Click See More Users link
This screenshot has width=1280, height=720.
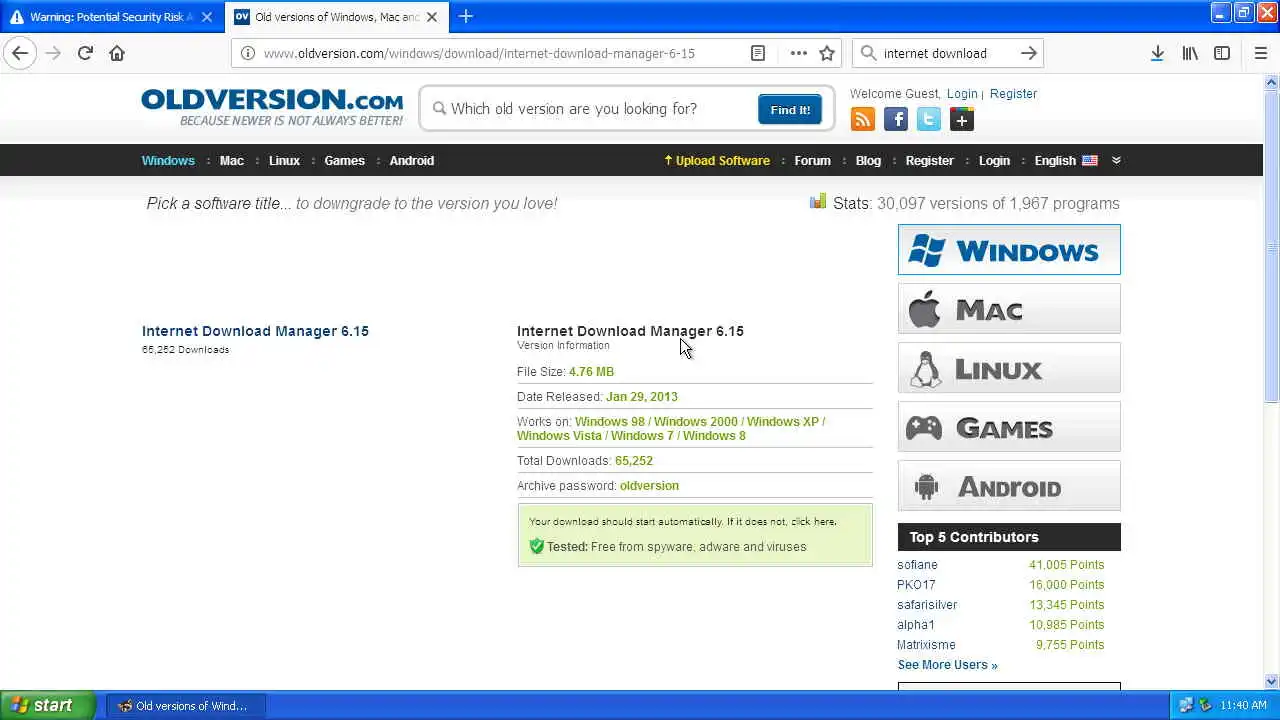pyautogui.click(x=947, y=665)
